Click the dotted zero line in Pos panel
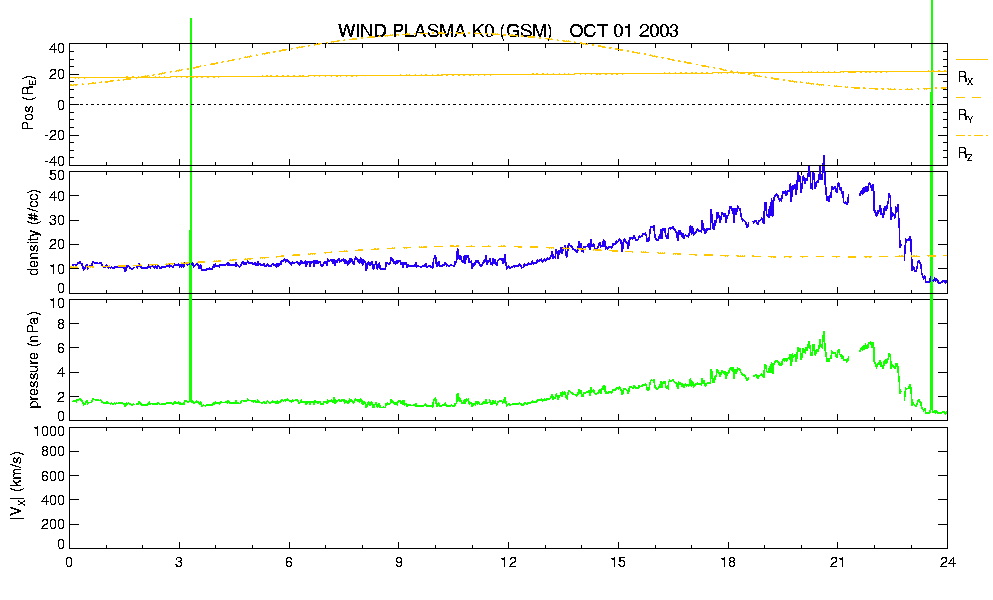 coord(509,105)
